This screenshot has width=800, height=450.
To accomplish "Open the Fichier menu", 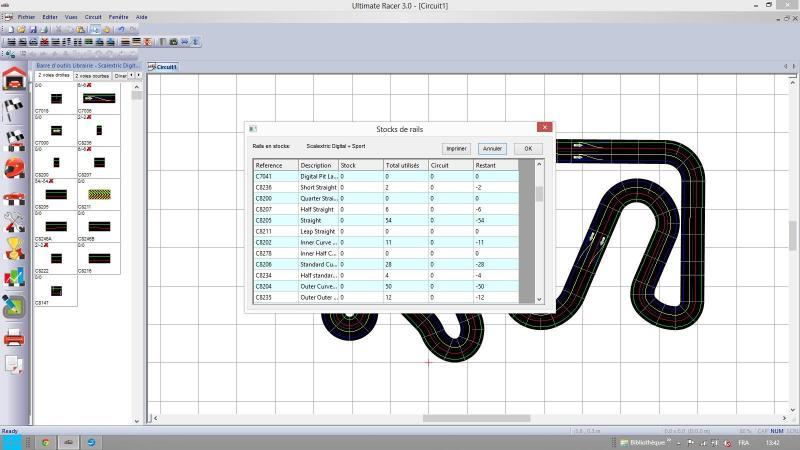I will (x=26, y=17).
